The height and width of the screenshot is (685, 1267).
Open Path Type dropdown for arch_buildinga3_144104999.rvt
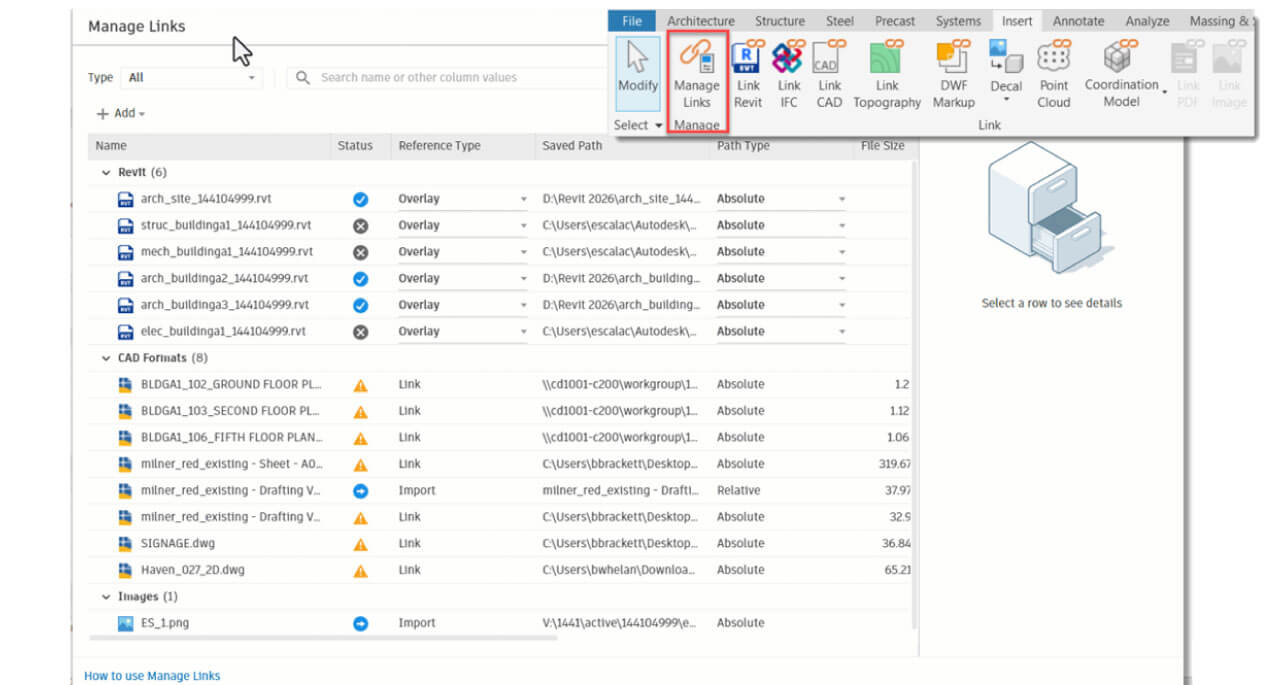coord(780,305)
